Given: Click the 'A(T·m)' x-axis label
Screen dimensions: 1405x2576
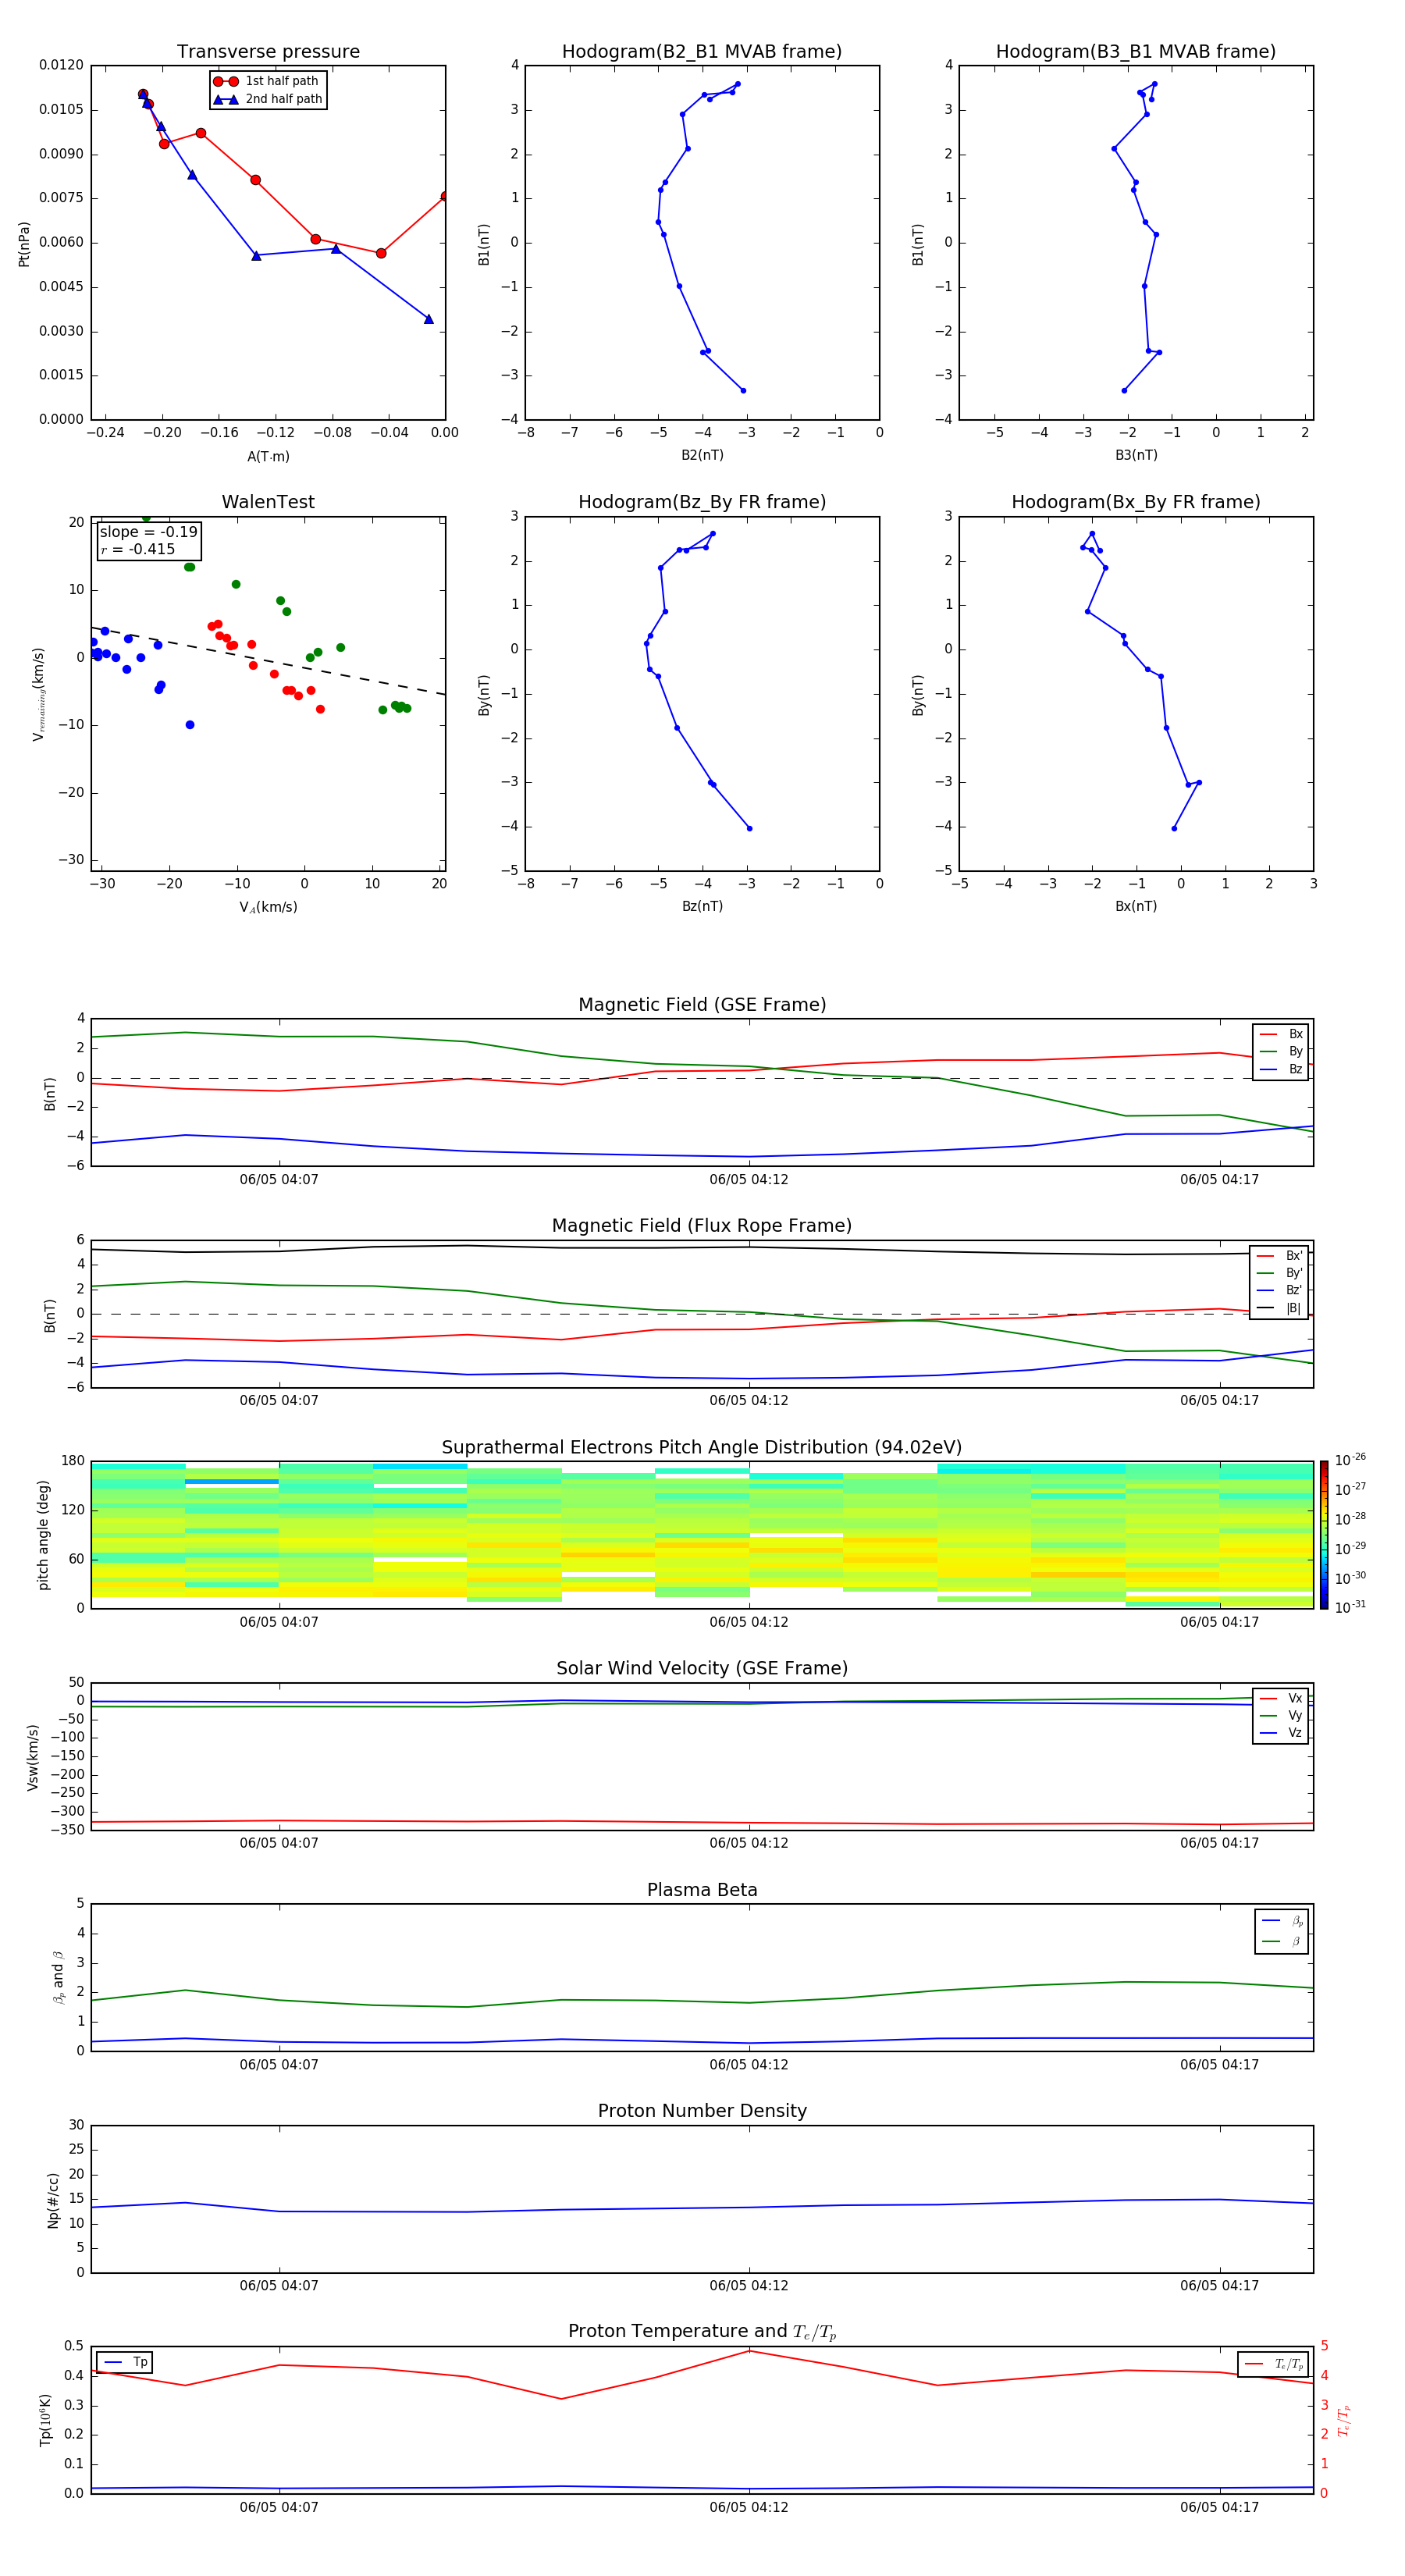Looking at the screenshot, I should pyautogui.click(x=268, y=457).
